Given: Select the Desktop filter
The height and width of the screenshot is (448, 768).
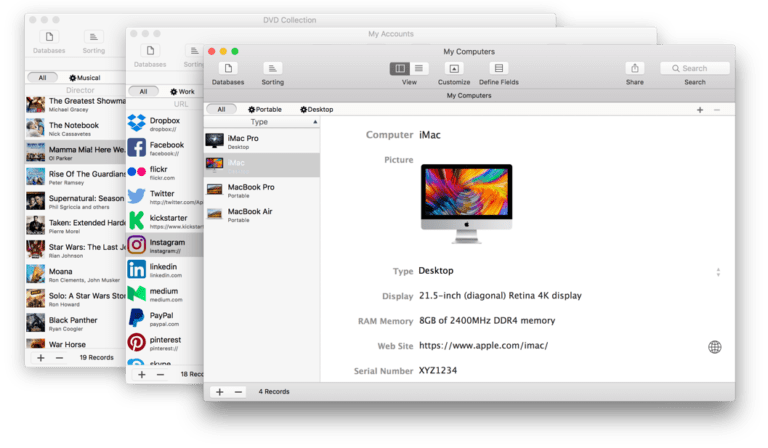Looking at the screenshot, I should (x=316, y=109).
